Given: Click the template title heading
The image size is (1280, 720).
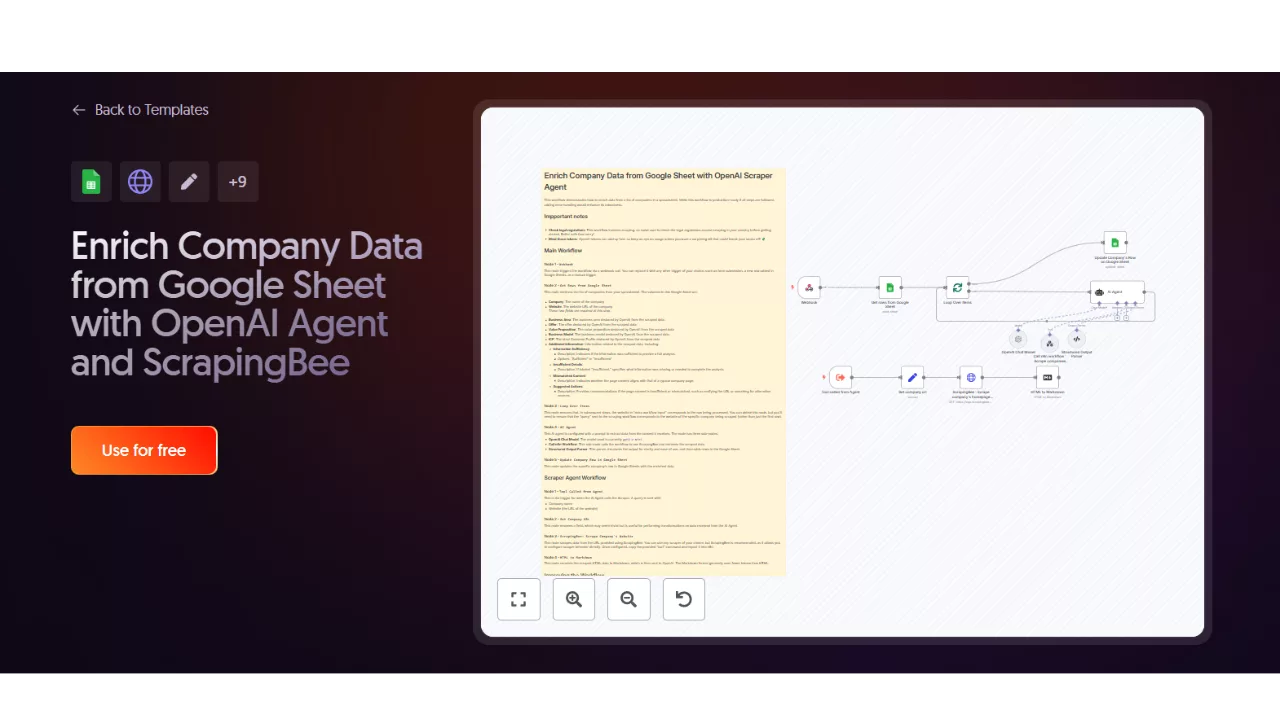Looking at the screenshot, I should tap(247, 304).
